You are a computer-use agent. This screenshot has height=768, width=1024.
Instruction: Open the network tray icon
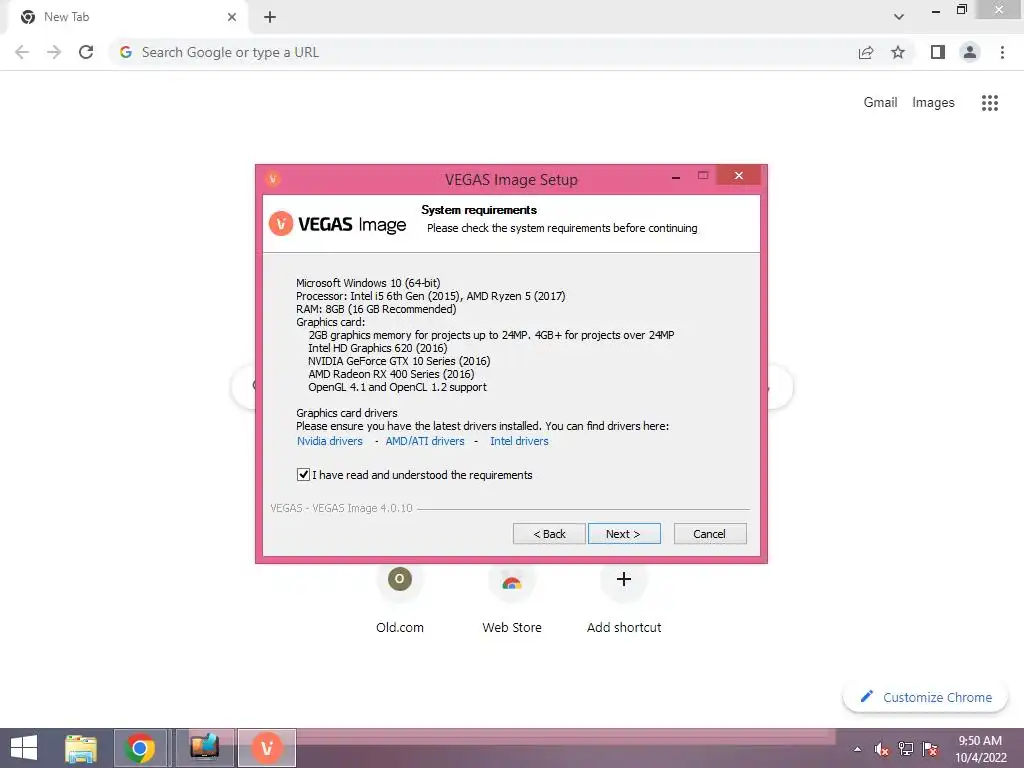click(x=906, y=749)
